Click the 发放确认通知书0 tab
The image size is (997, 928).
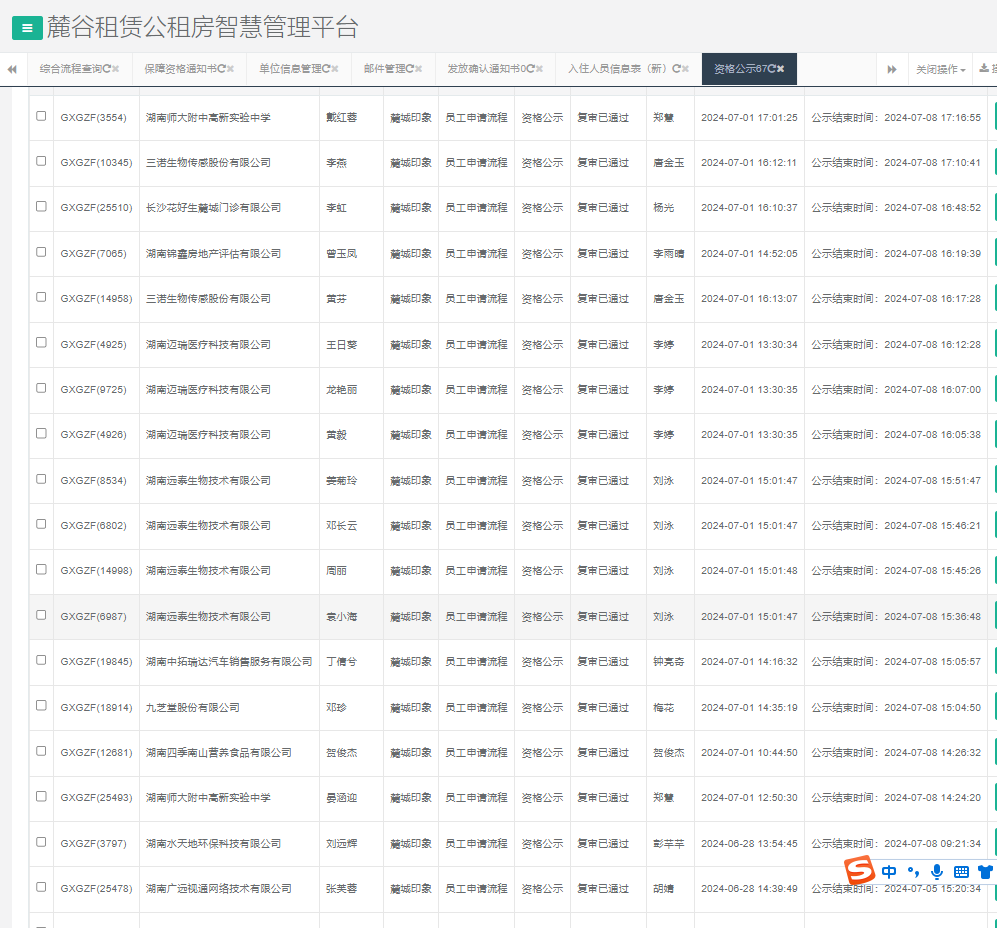[x=486, y=69]
